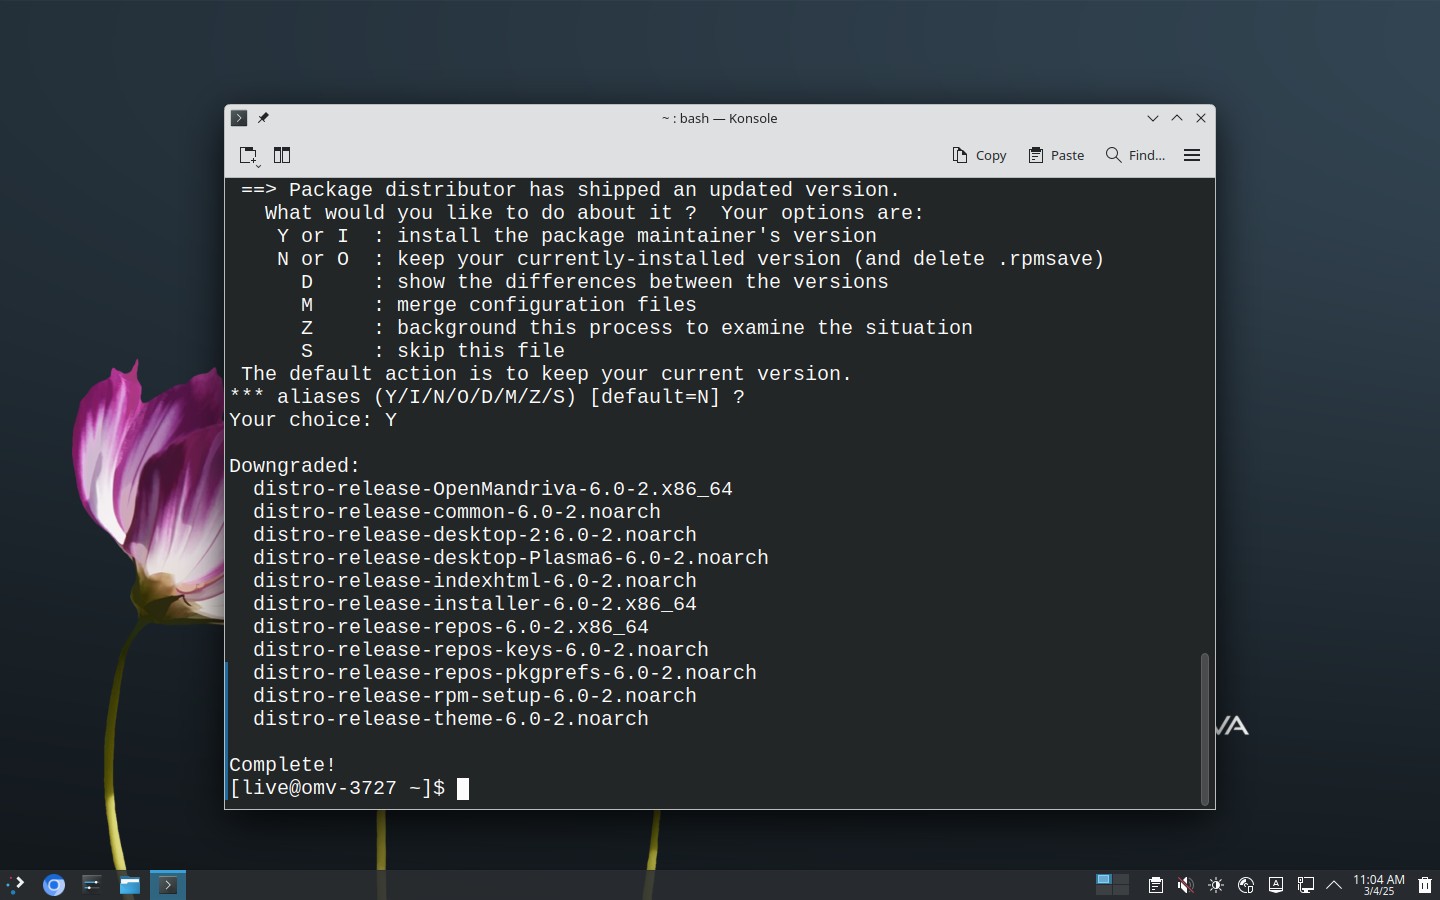Open a new tab in Konsole
1440x900 pixels.
pos(249,155)
